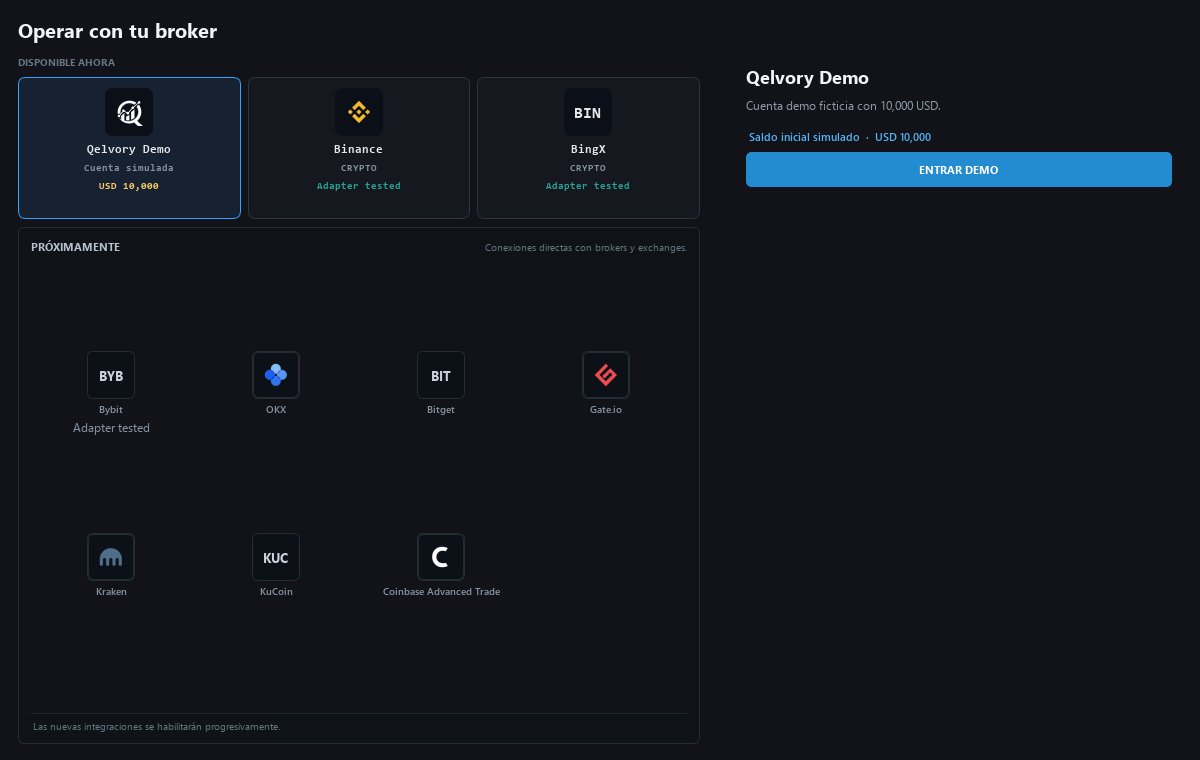
Task: Click the Gate.io logo icon
Action: (606, 375)
